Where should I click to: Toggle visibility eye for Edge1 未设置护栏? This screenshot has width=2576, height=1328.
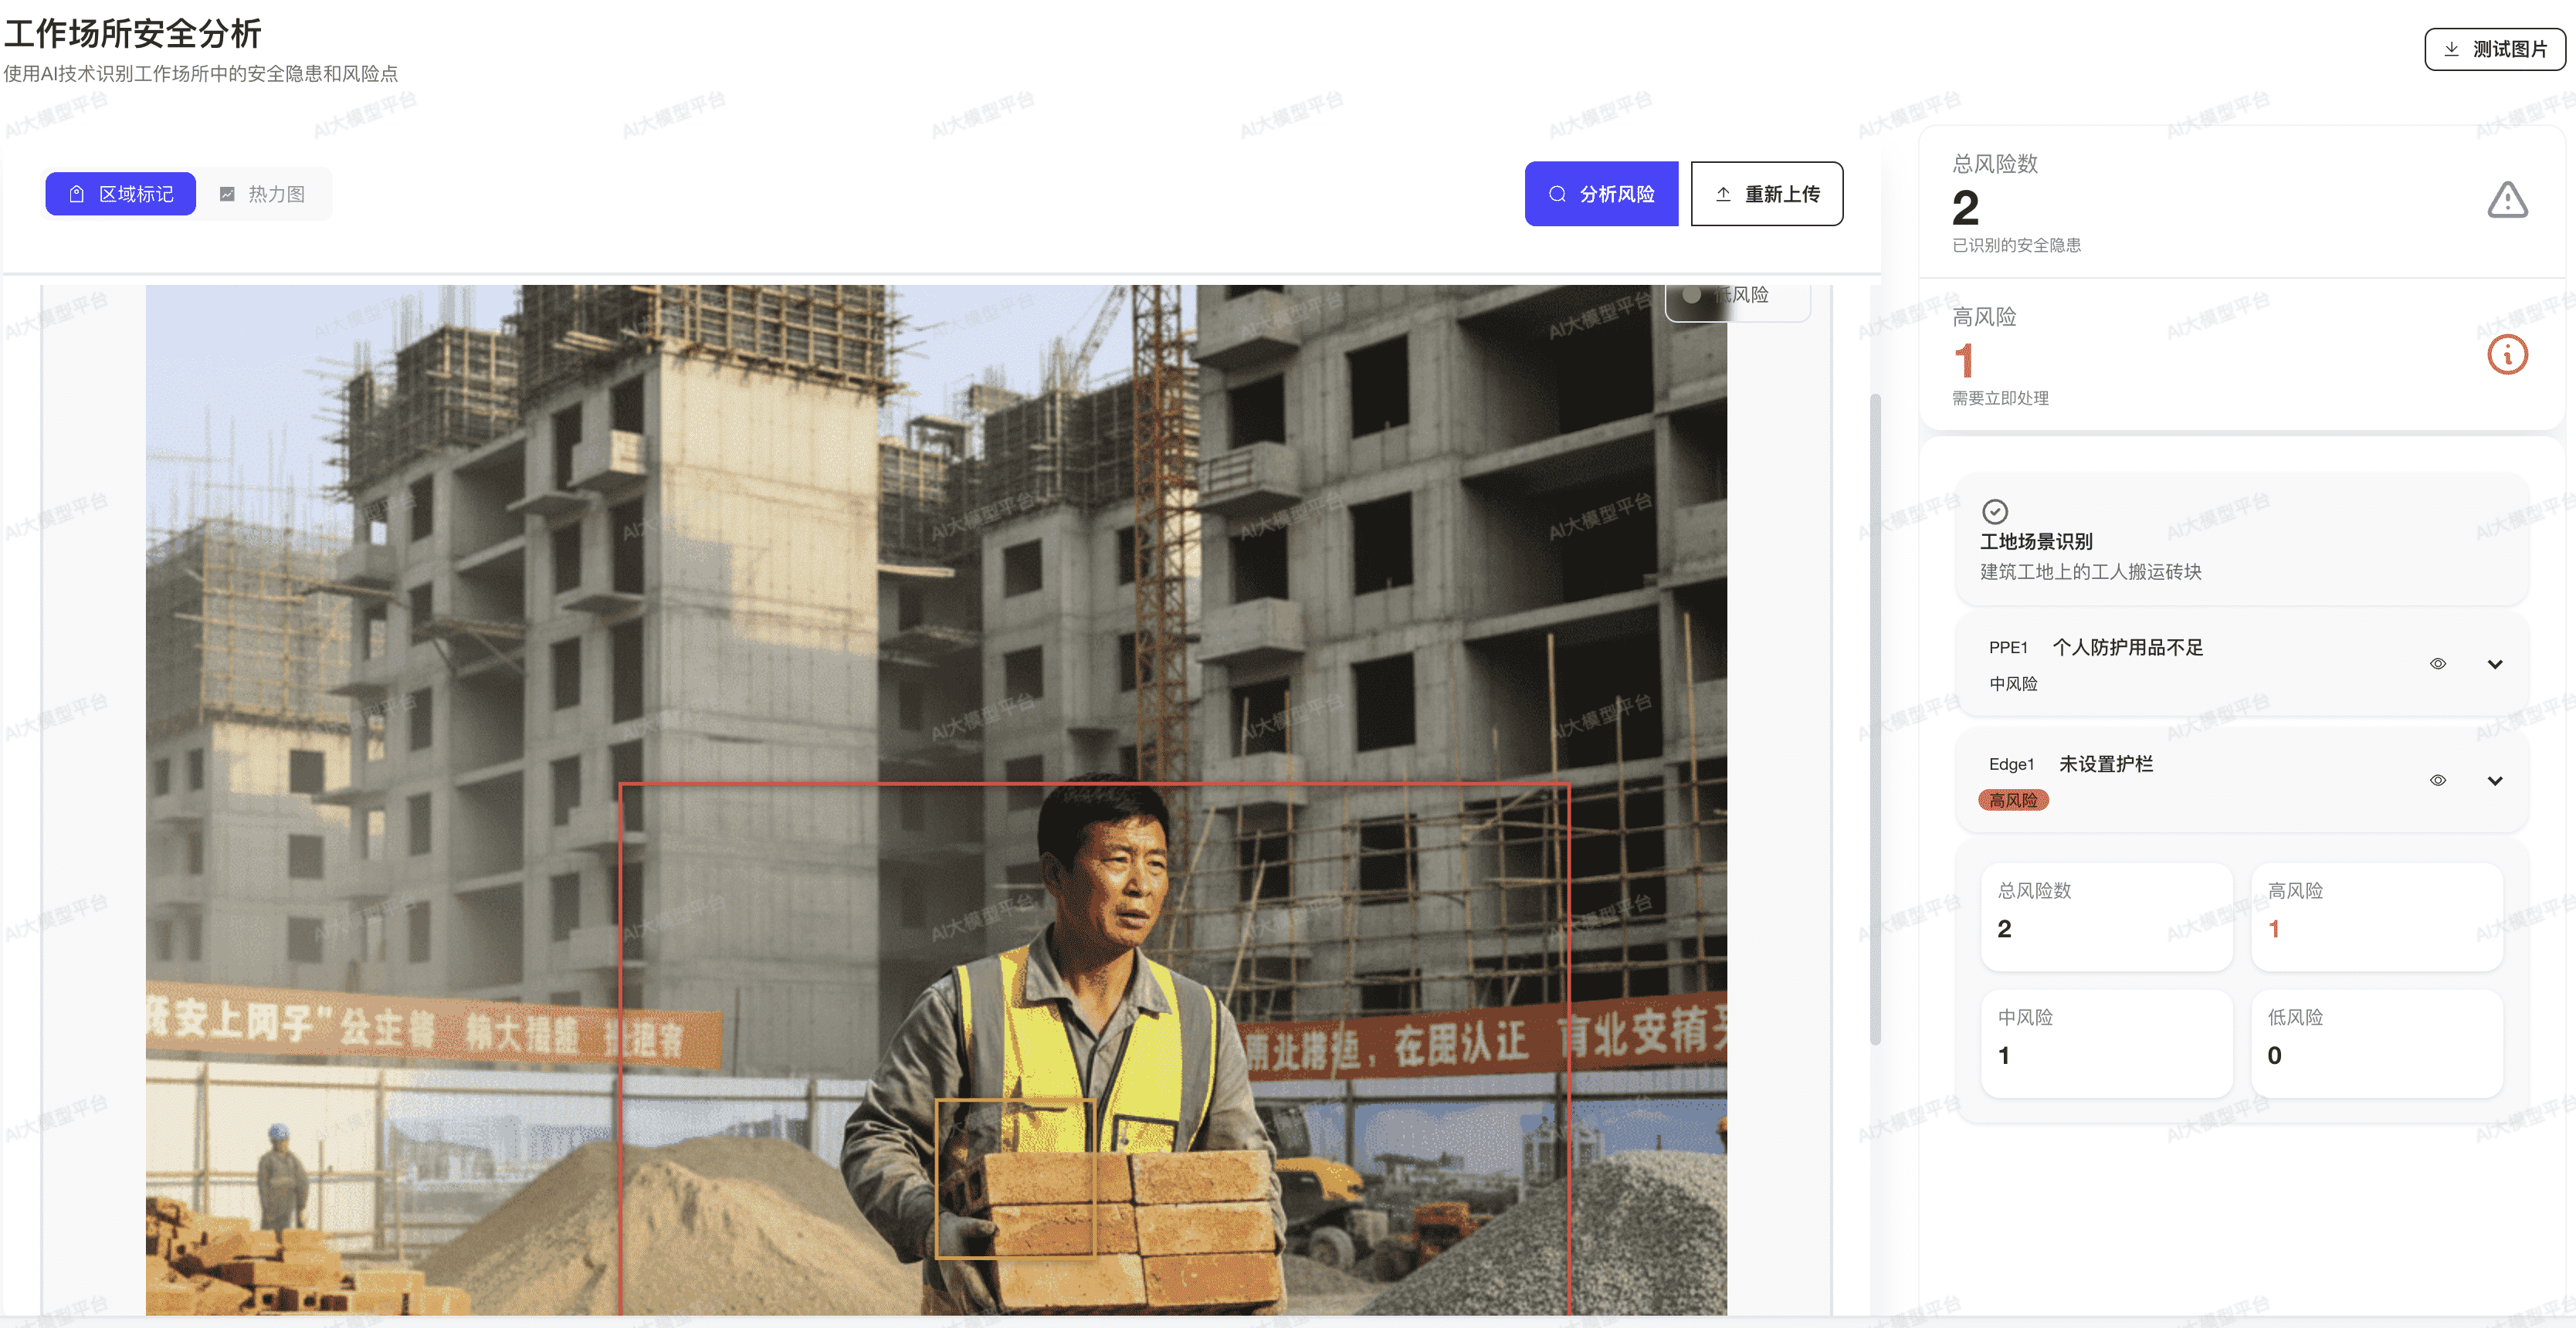[2438, 780]
